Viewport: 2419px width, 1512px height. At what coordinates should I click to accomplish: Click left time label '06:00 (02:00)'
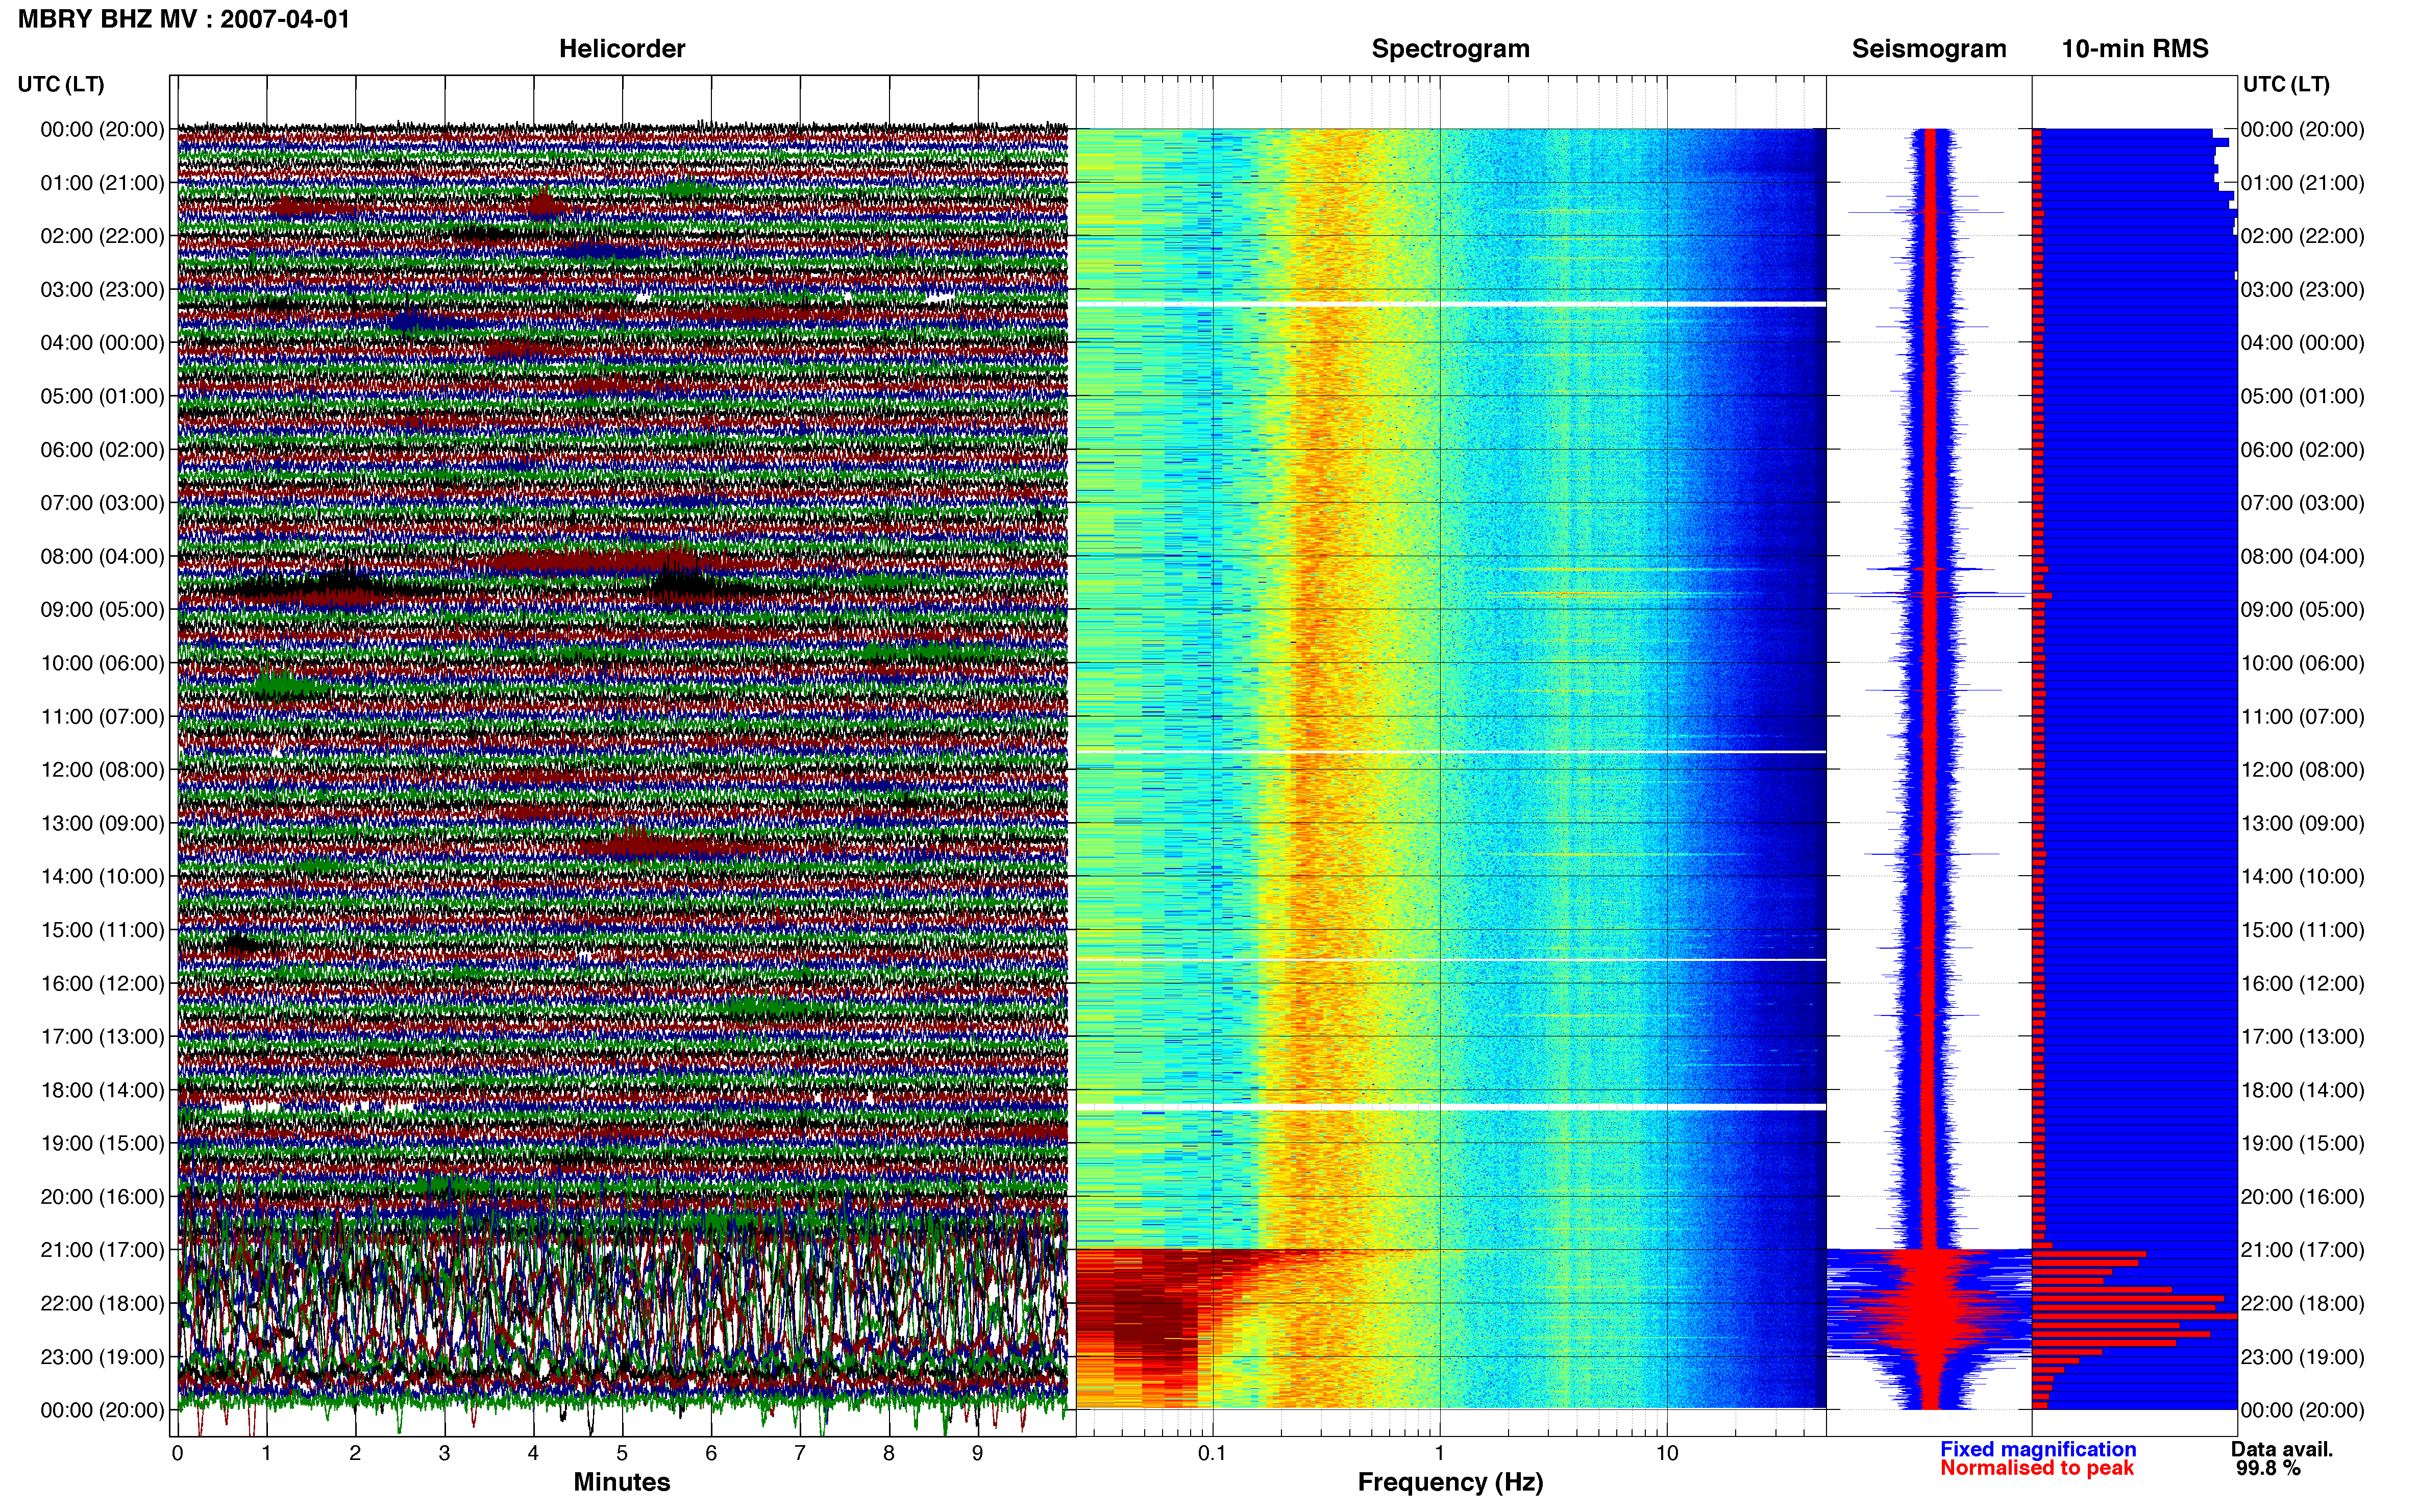[102, 450]
